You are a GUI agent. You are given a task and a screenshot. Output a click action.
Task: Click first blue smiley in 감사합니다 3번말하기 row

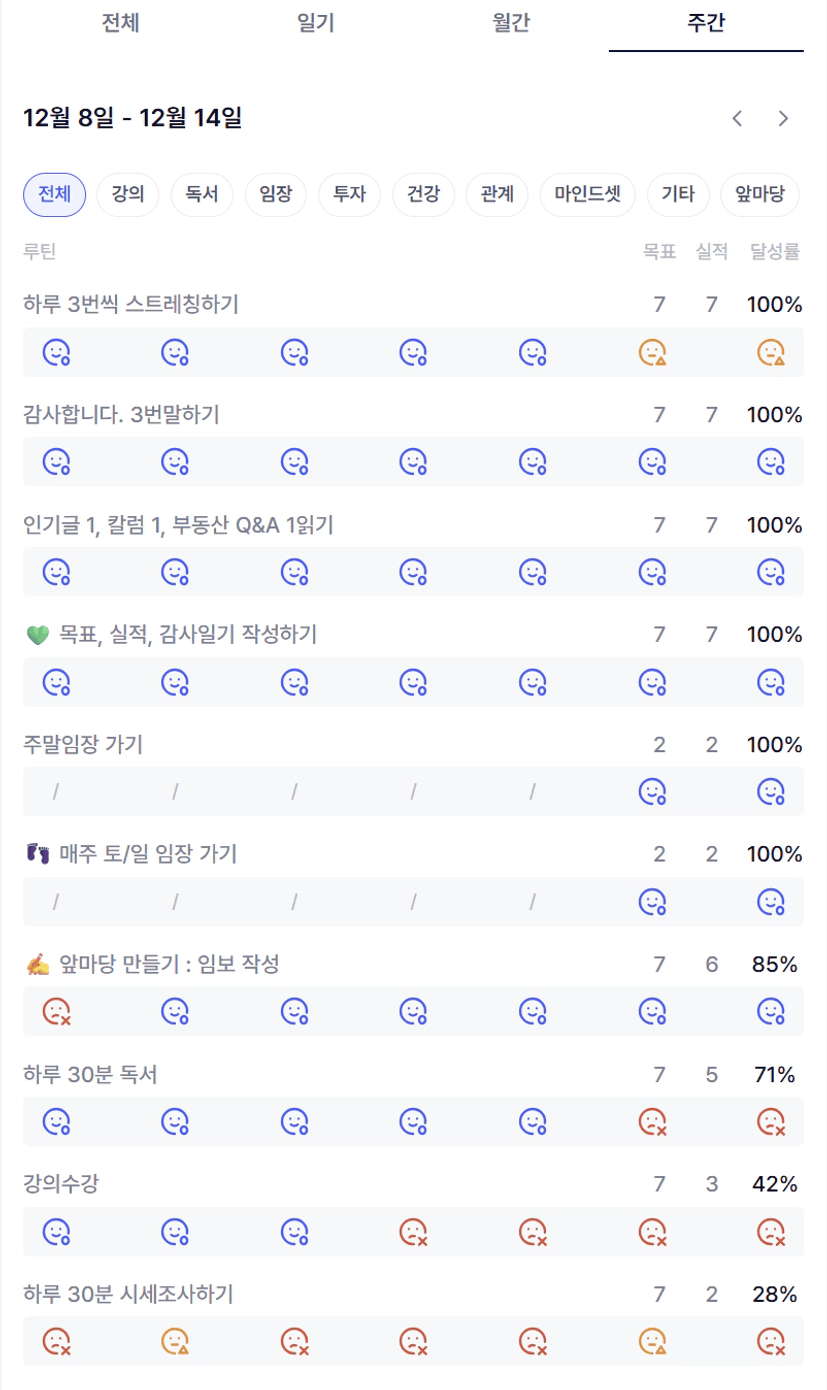(56, 462)
